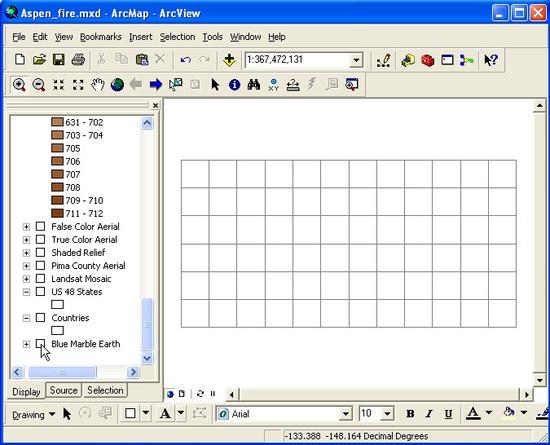Click the Full Extent globe icon
Screen dimensions: 550x445
point(118,85)
